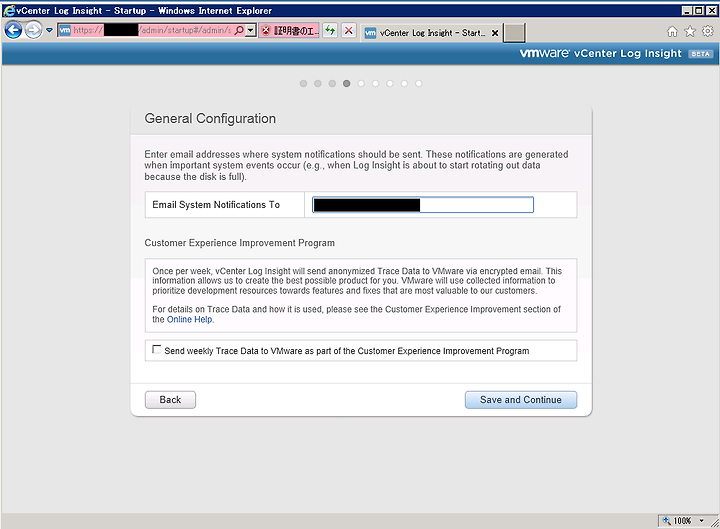Click the zoom magnifier in status bar

[x=666, y=521]
